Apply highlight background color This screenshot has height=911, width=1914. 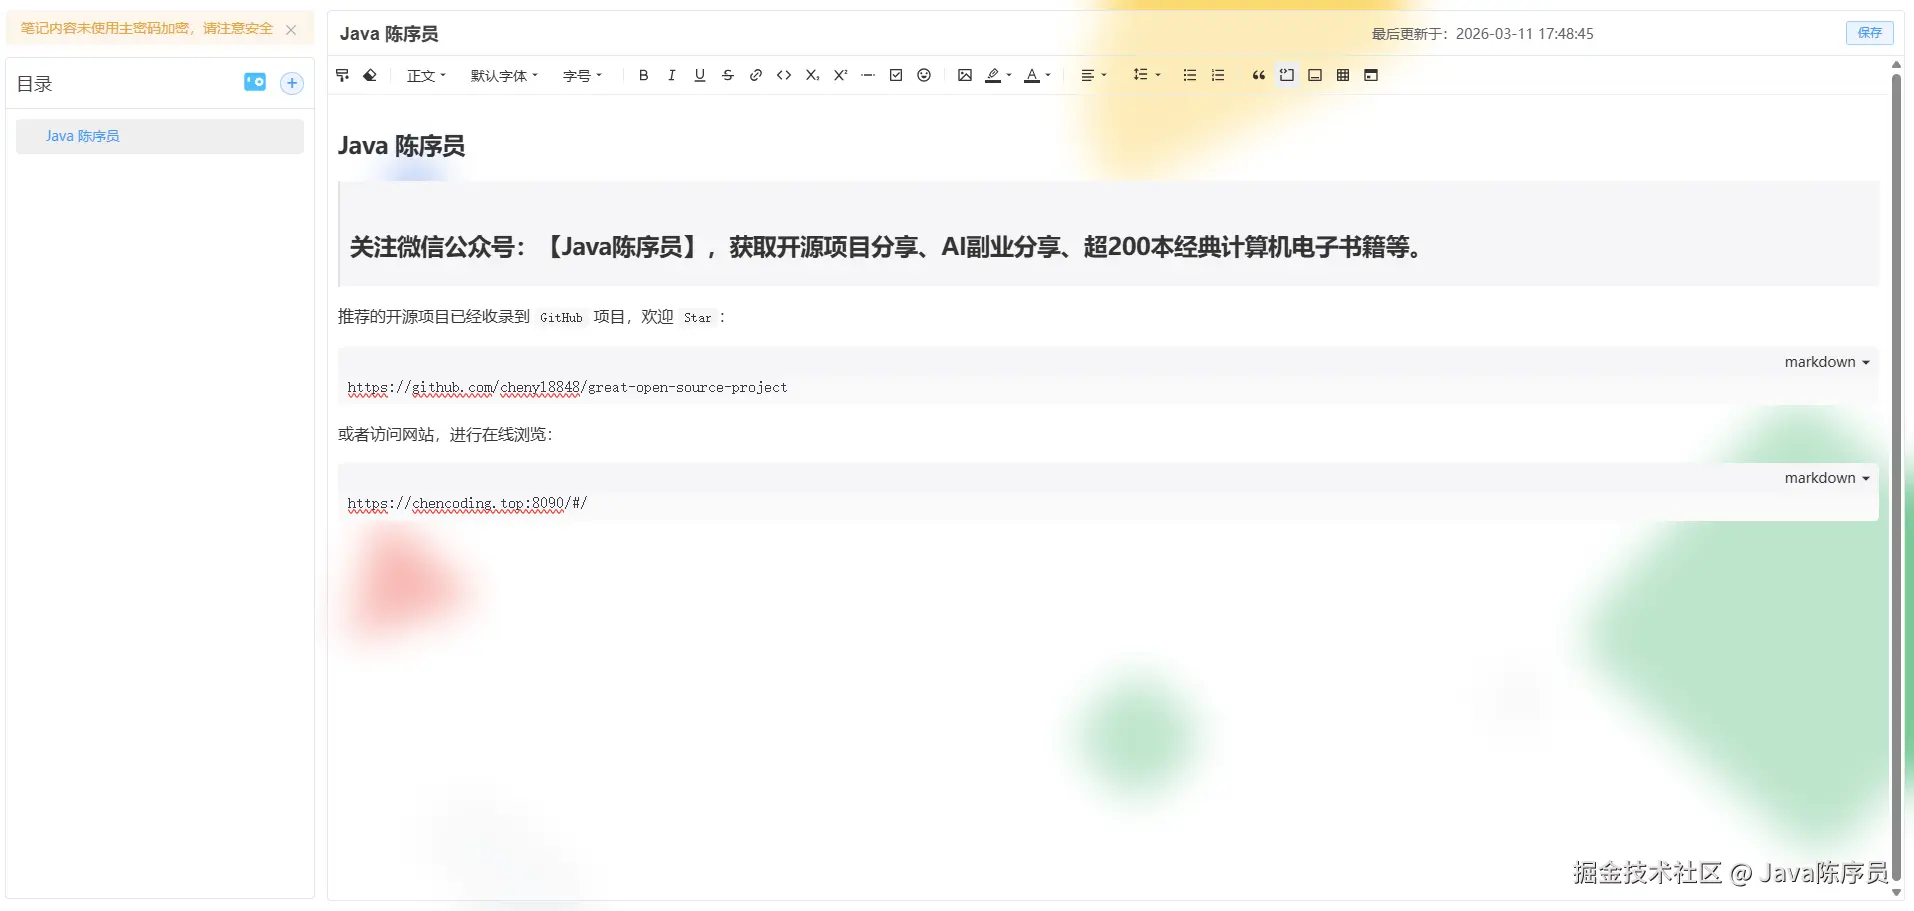[993, 75]
